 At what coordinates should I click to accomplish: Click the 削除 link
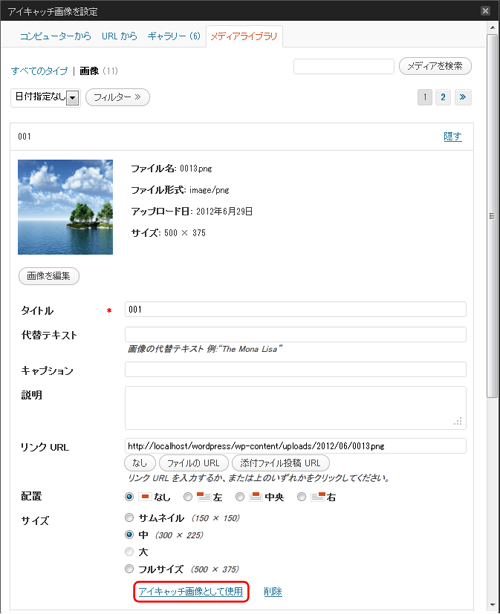(x=273, y=591)
